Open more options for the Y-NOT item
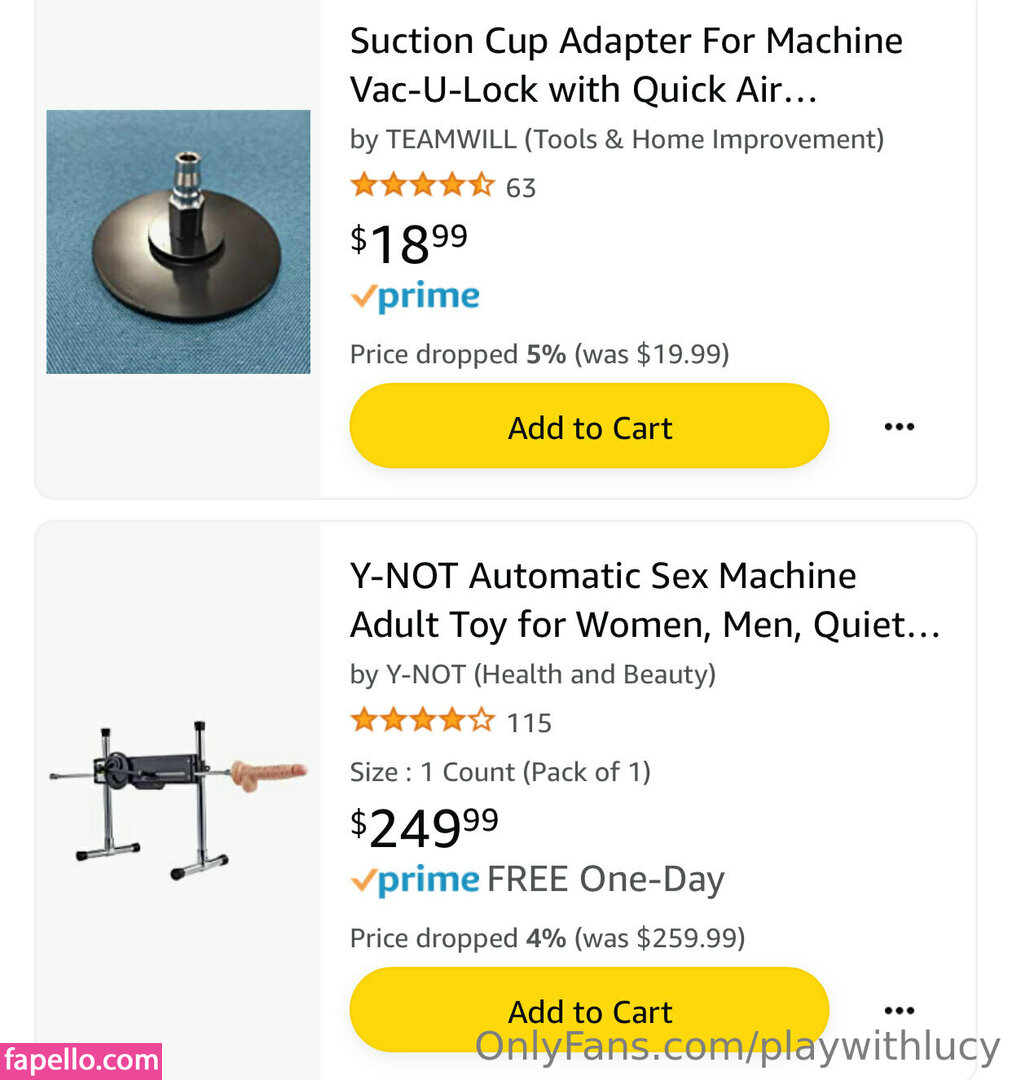This screenshot has width=1012, height=1080. (899, 1010)
